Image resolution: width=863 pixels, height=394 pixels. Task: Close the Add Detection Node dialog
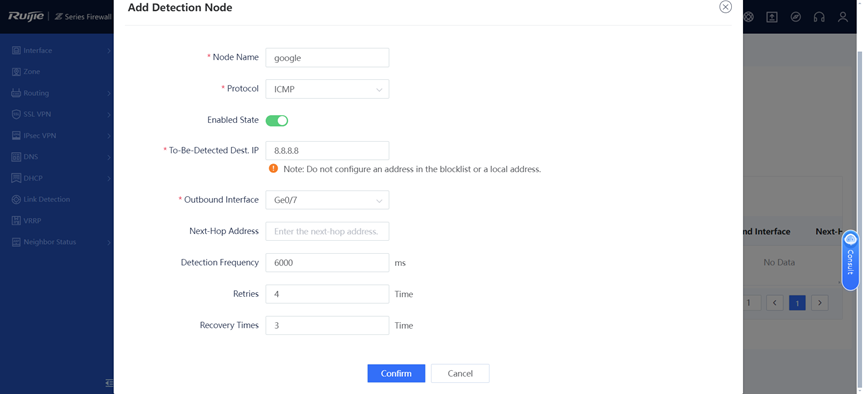(x=725, y=7)
